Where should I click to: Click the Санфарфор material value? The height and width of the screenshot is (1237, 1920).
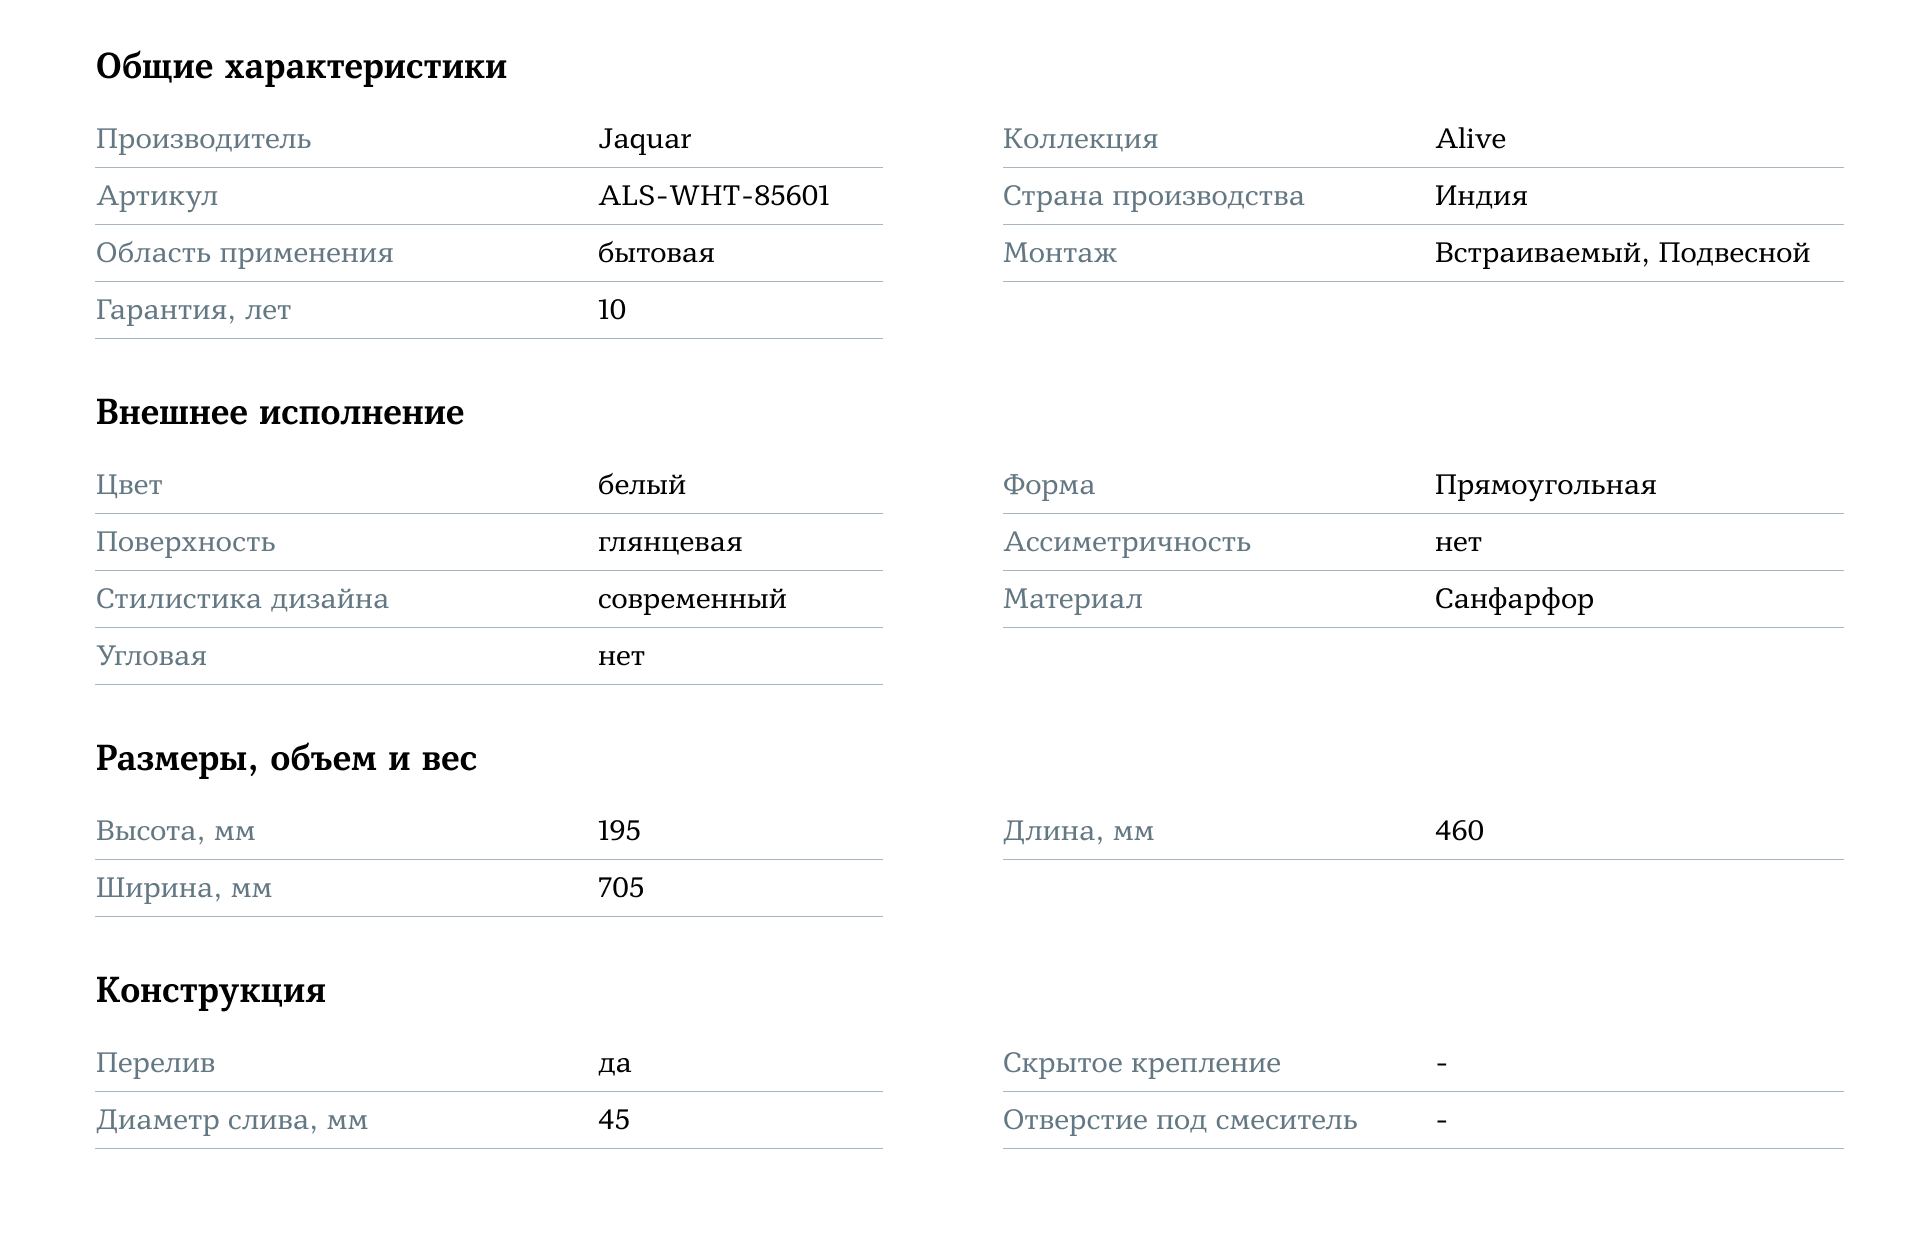[1514, 599]
